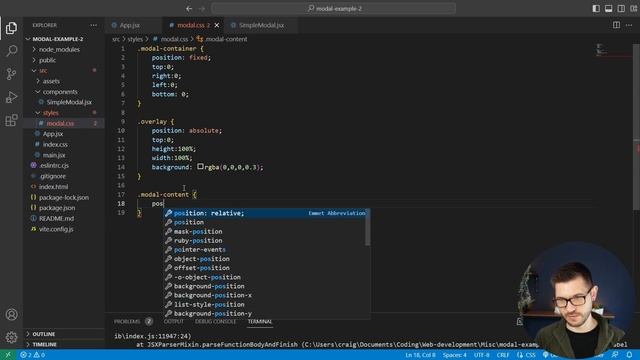Collapse the src folder
The width and height of the screenshot is (640, 360).
click(x=63, y=71)
